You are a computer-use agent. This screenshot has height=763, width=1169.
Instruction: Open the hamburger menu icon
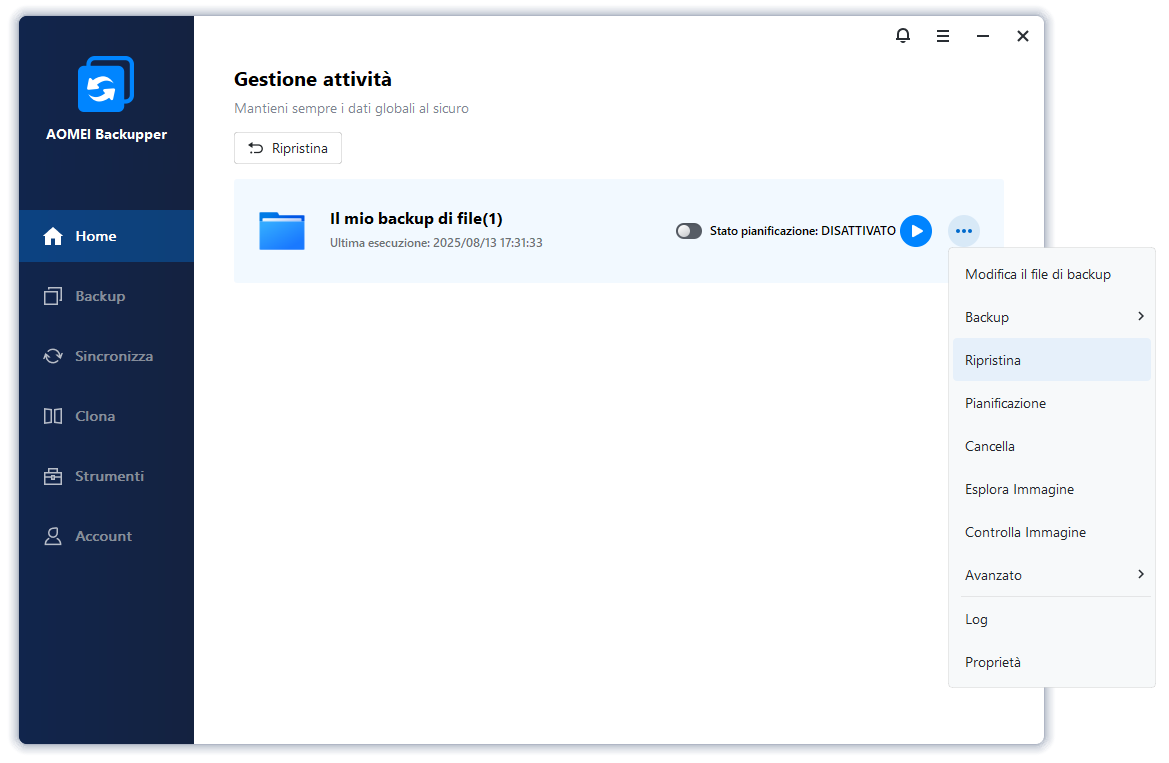[943, 36]
